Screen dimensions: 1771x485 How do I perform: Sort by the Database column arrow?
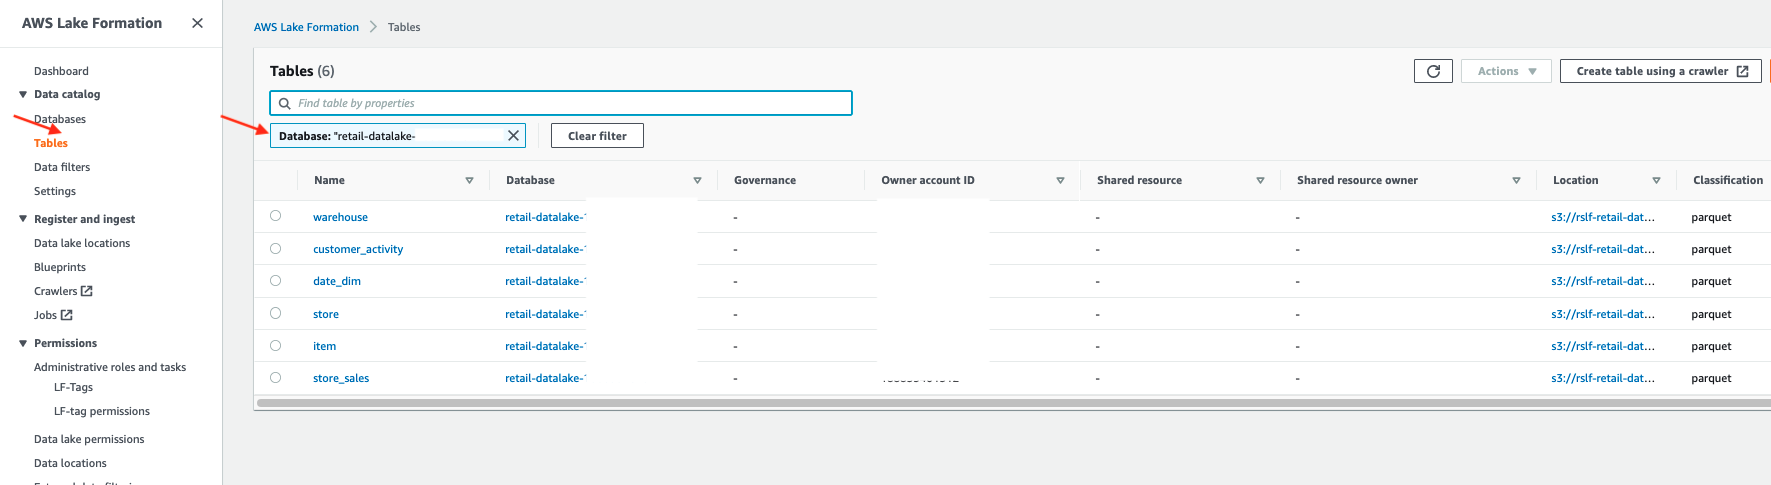pos(697,181)
